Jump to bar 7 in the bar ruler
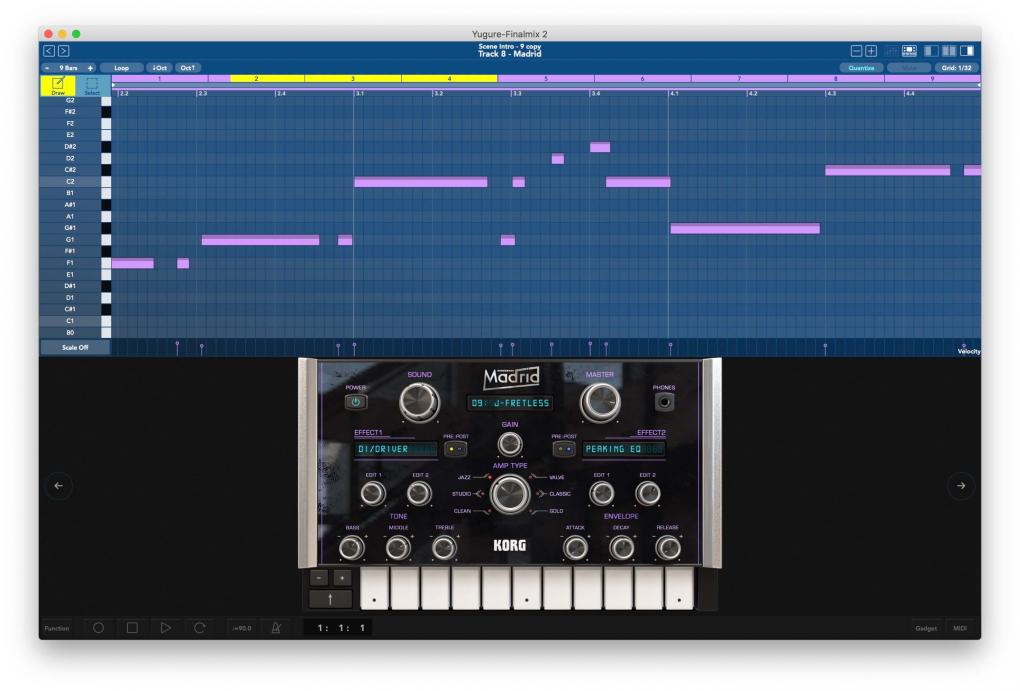 point(739,79)
